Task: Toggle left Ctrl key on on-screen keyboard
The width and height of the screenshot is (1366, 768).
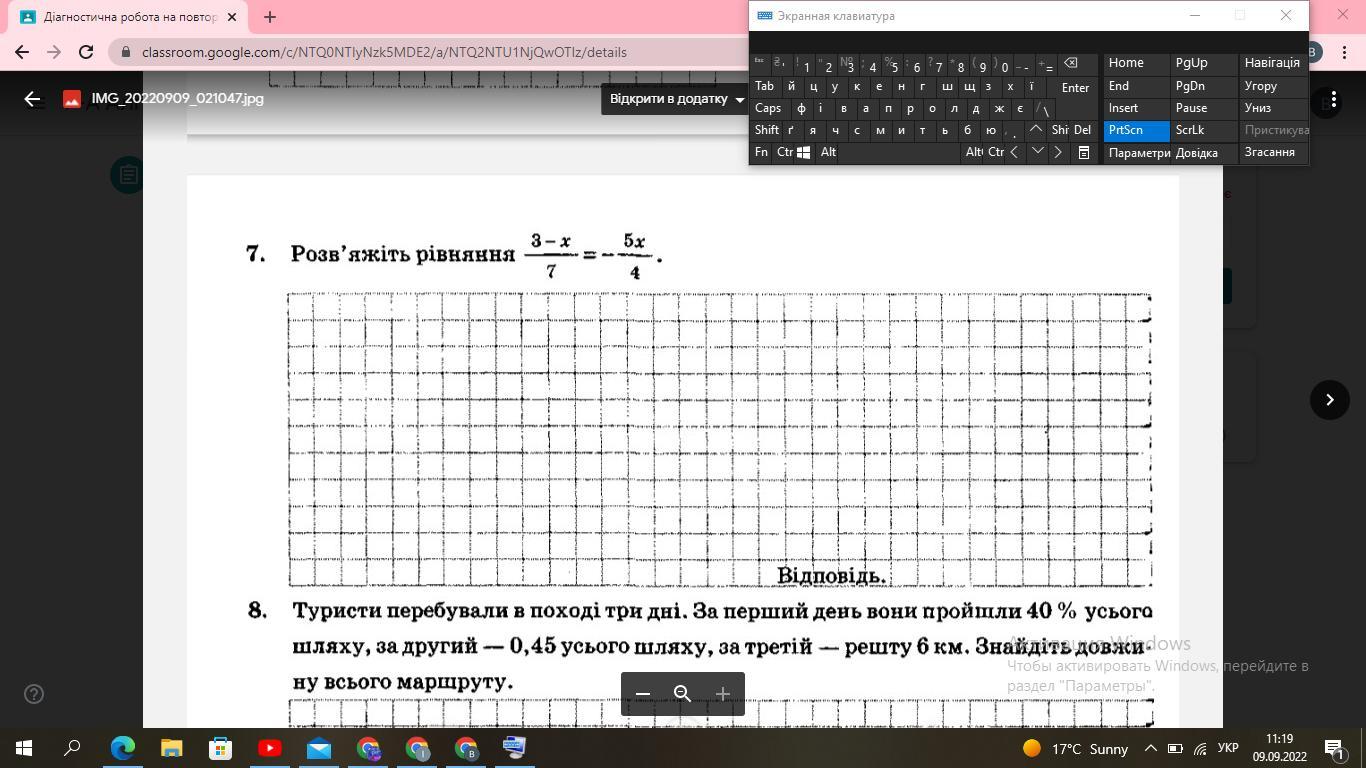Action: [784, 152]
